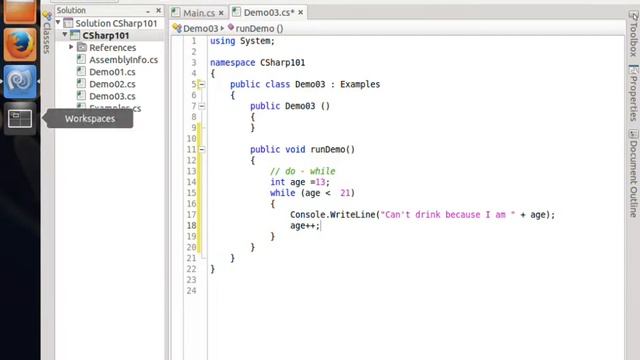Place cursor in the '// do - while' comment
This screenshot has width=640, height=360.
[302, 171]
